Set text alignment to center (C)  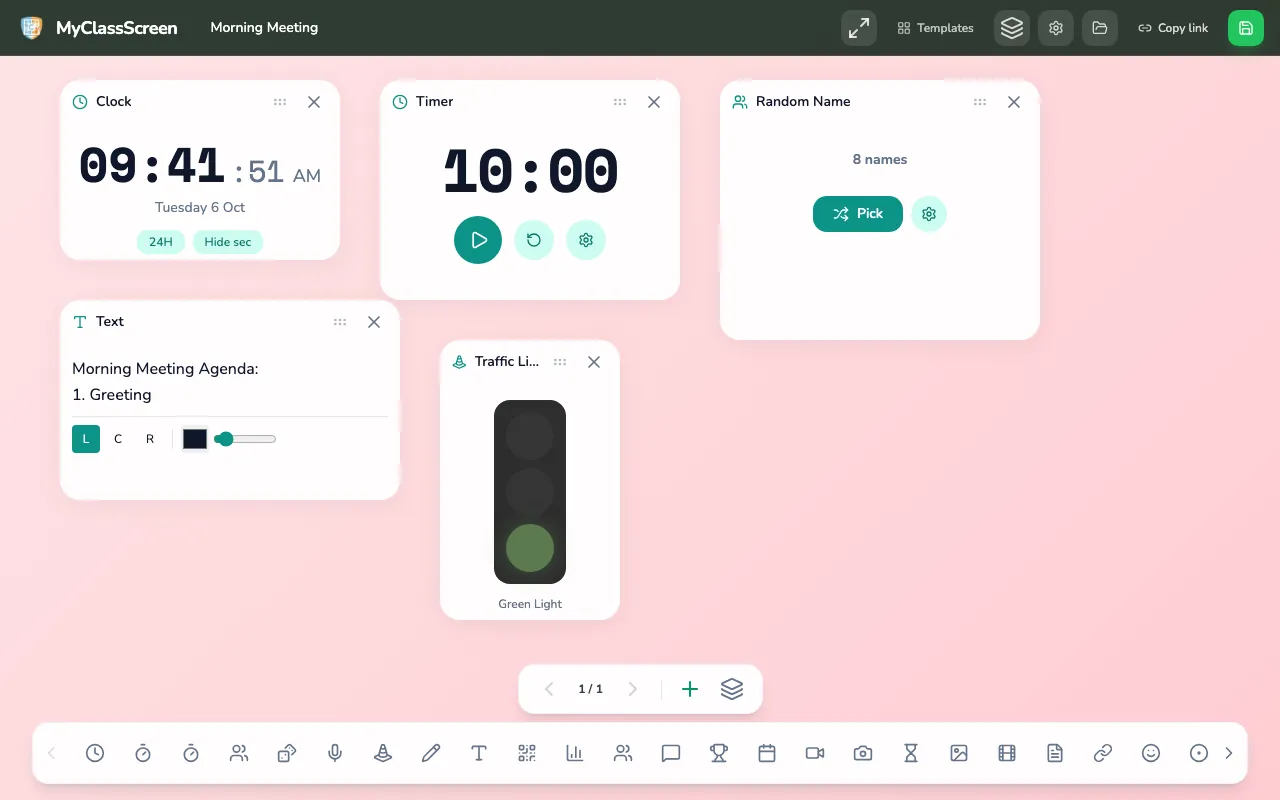click(118, 439)
